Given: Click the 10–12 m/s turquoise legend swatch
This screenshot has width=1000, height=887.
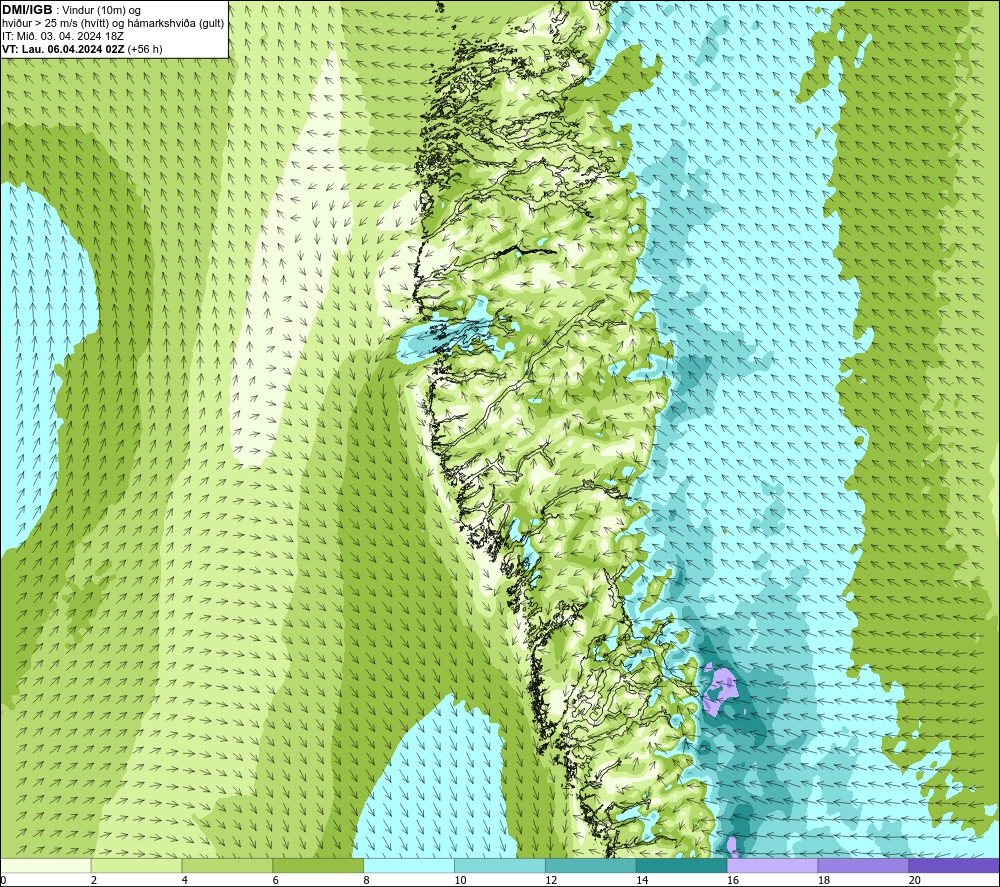Looking at the screenshot, I should click(x=500, y=865).
